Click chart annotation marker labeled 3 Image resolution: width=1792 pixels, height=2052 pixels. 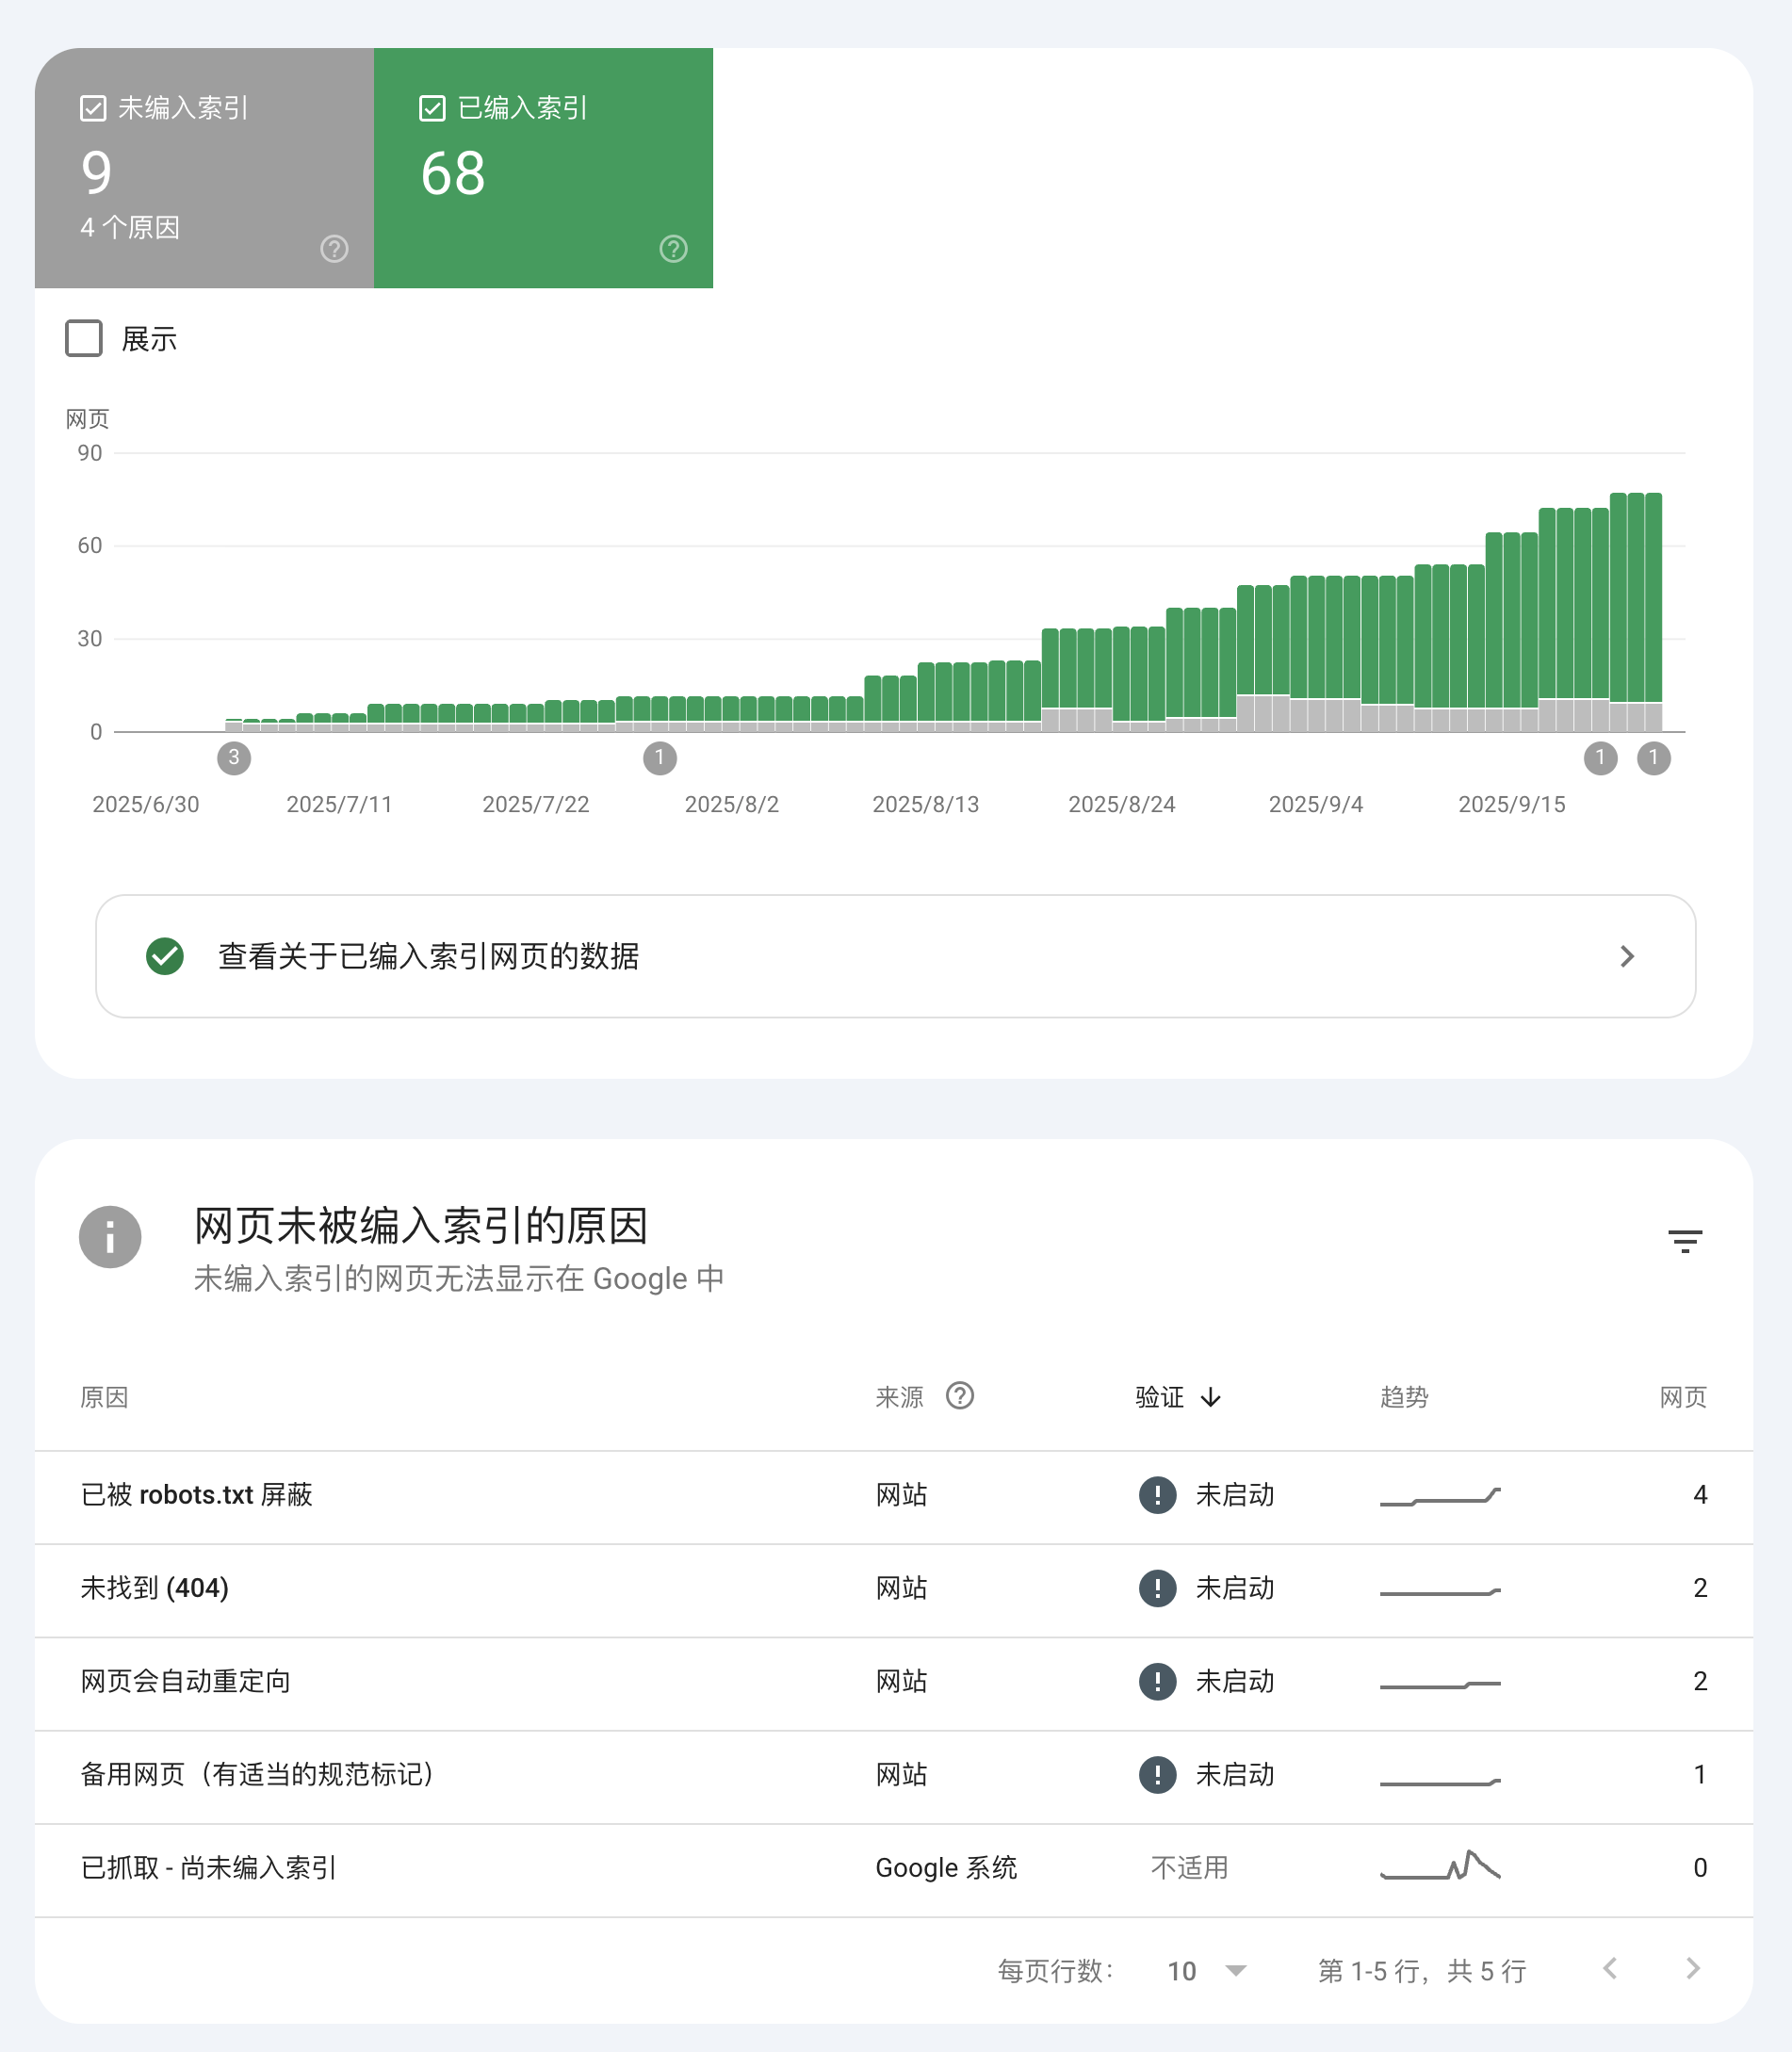[234, 758]
